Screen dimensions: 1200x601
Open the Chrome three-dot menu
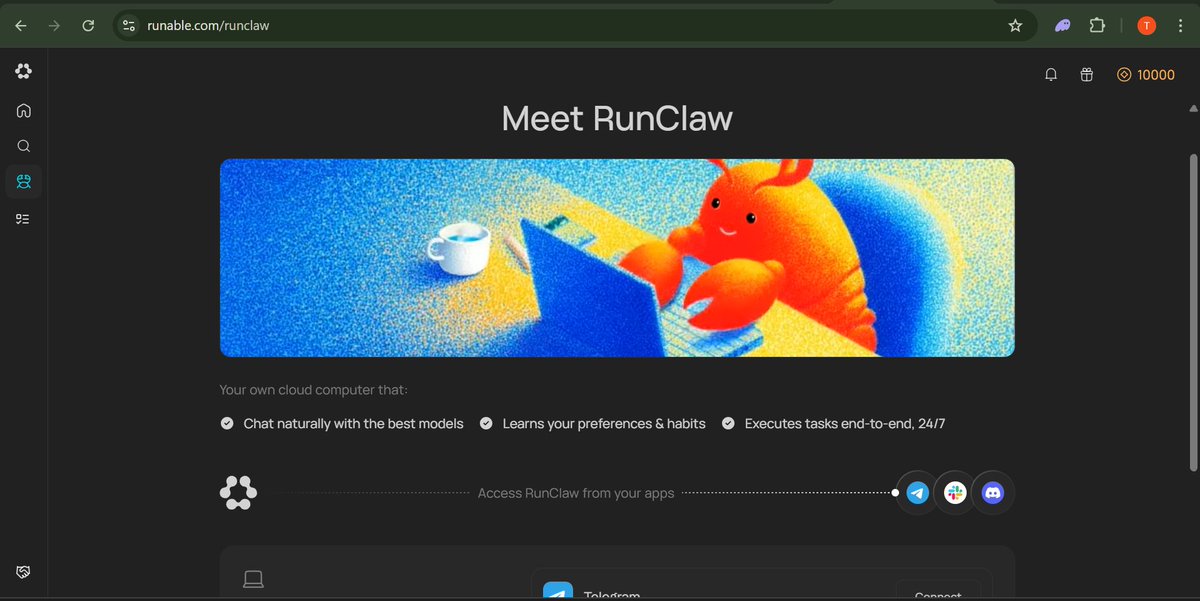tap(1181, 26)
